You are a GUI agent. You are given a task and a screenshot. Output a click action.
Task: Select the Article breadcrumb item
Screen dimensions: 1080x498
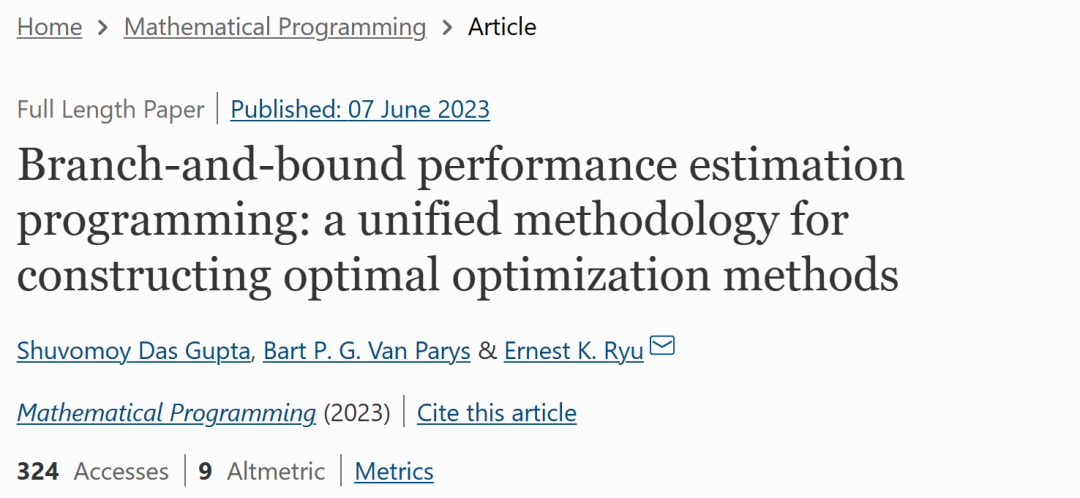coord(502,28)
